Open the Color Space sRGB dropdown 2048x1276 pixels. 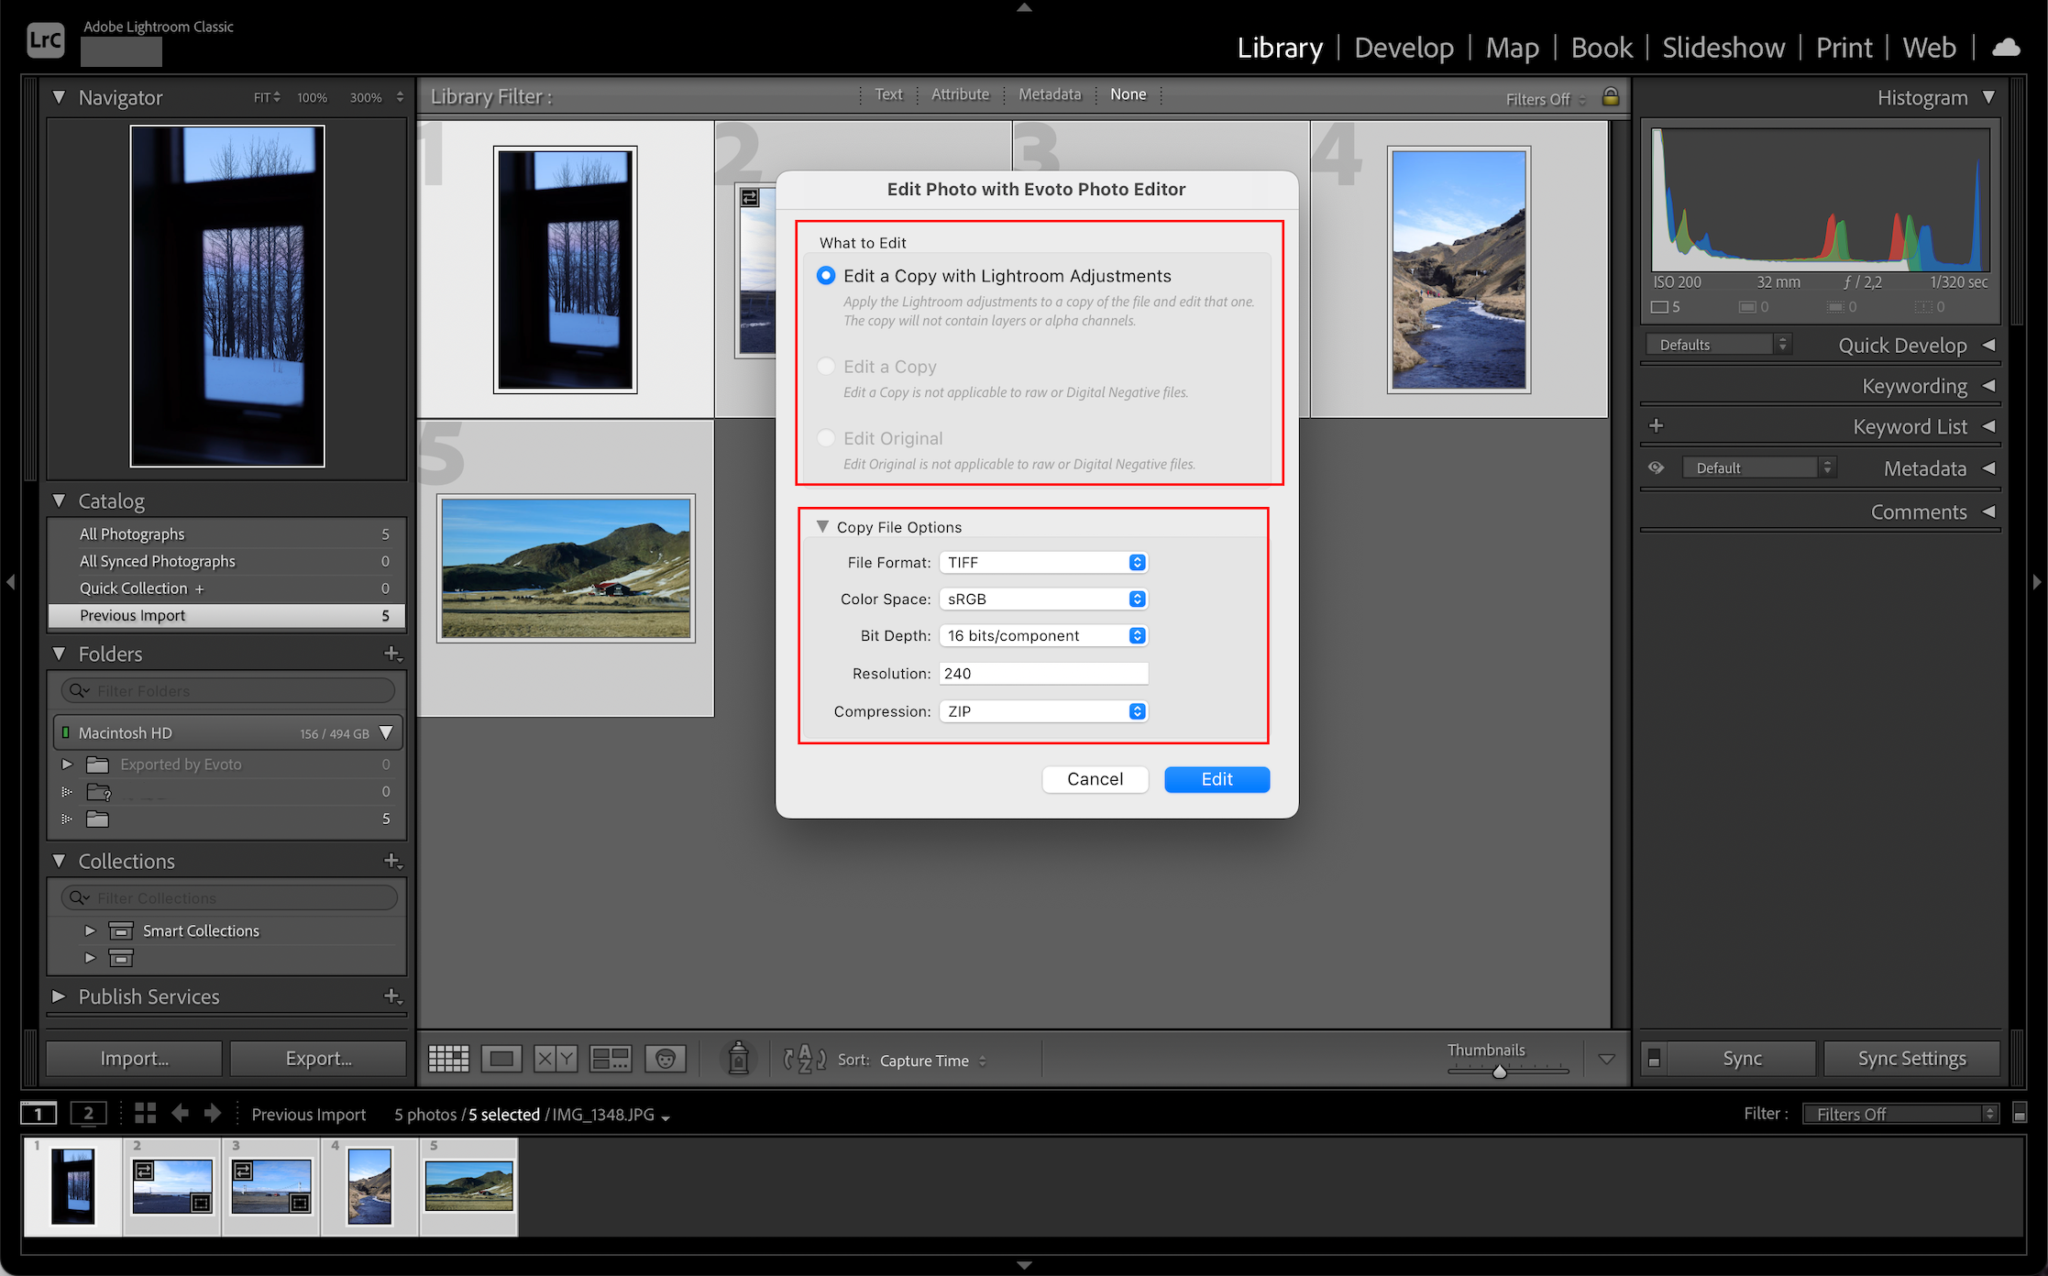[1043, 599]
